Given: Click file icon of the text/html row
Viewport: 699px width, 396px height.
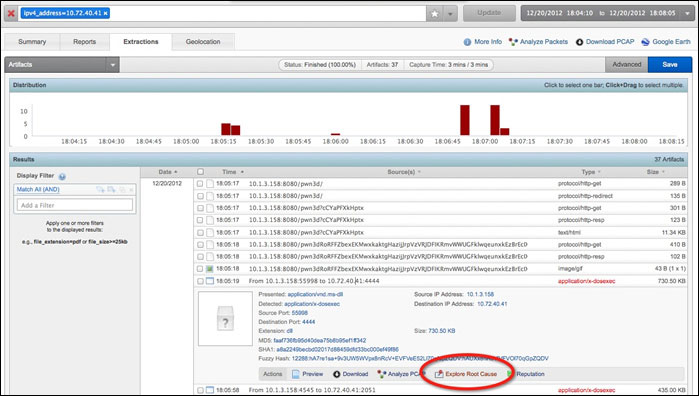Looking at the screenshot, I should 210,232.
